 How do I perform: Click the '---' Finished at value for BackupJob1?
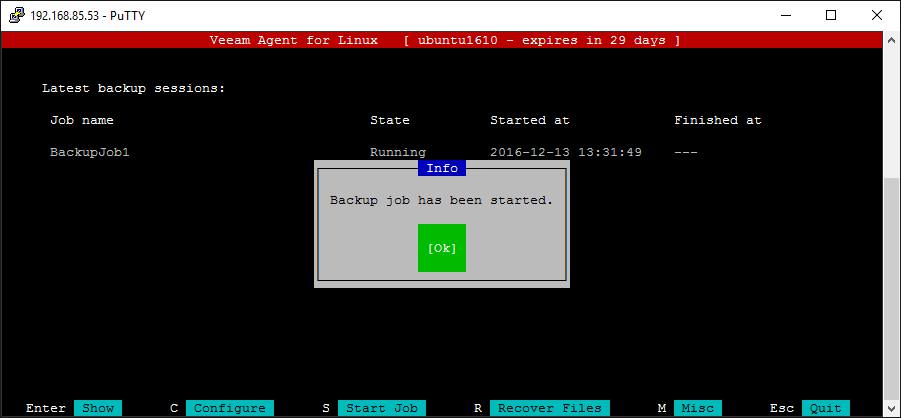coord(686,153)
